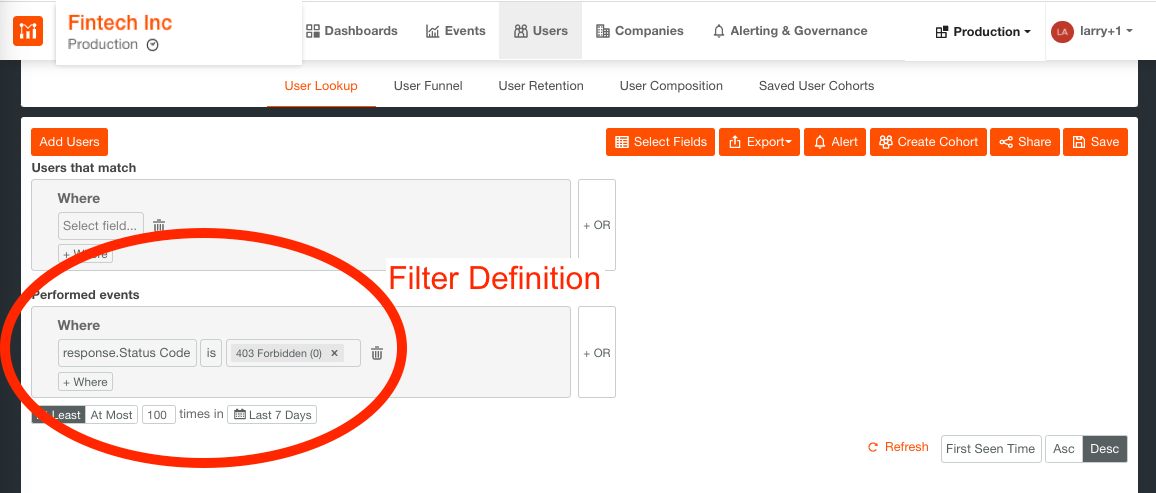Delete the Performed events filter row
1156x493 pixels.
pyautogui.click(x=377, y=353)
